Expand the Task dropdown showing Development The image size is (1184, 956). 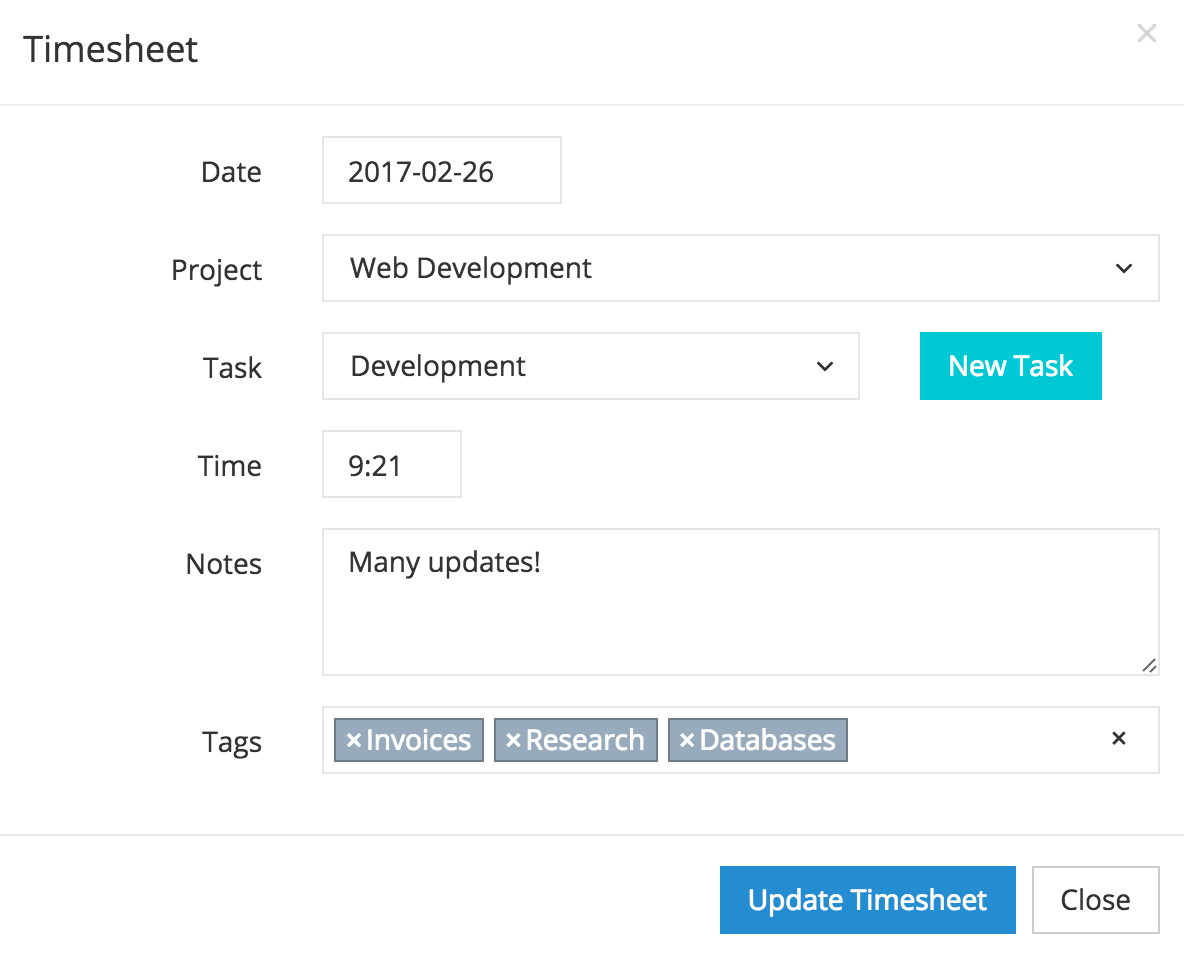click(x=590, y=366)
